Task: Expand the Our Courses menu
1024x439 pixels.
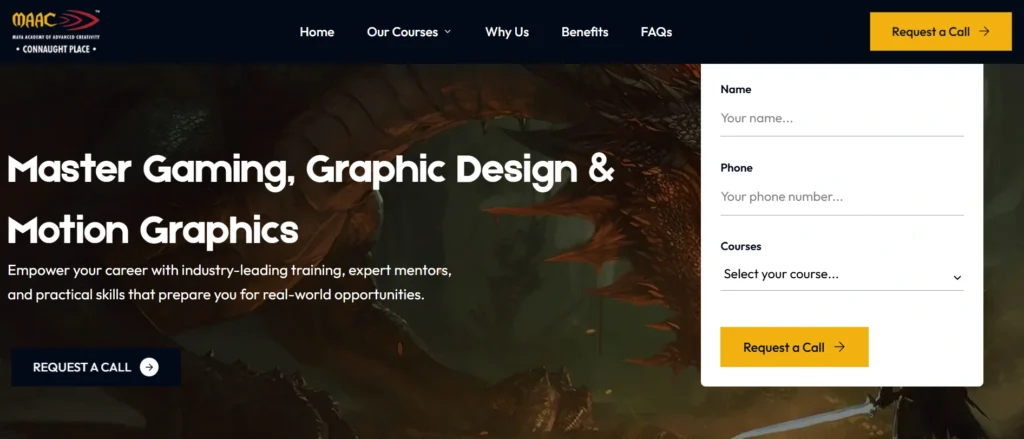Action: [409, 32]
